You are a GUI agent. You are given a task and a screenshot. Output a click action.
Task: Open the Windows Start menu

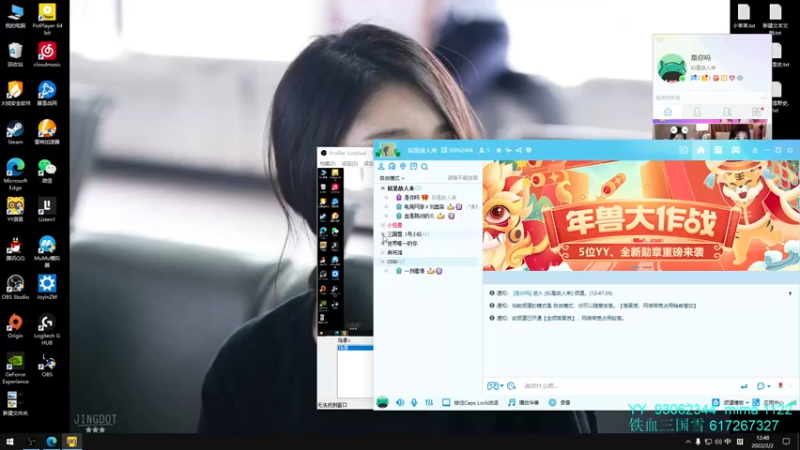tap(9, 441)
